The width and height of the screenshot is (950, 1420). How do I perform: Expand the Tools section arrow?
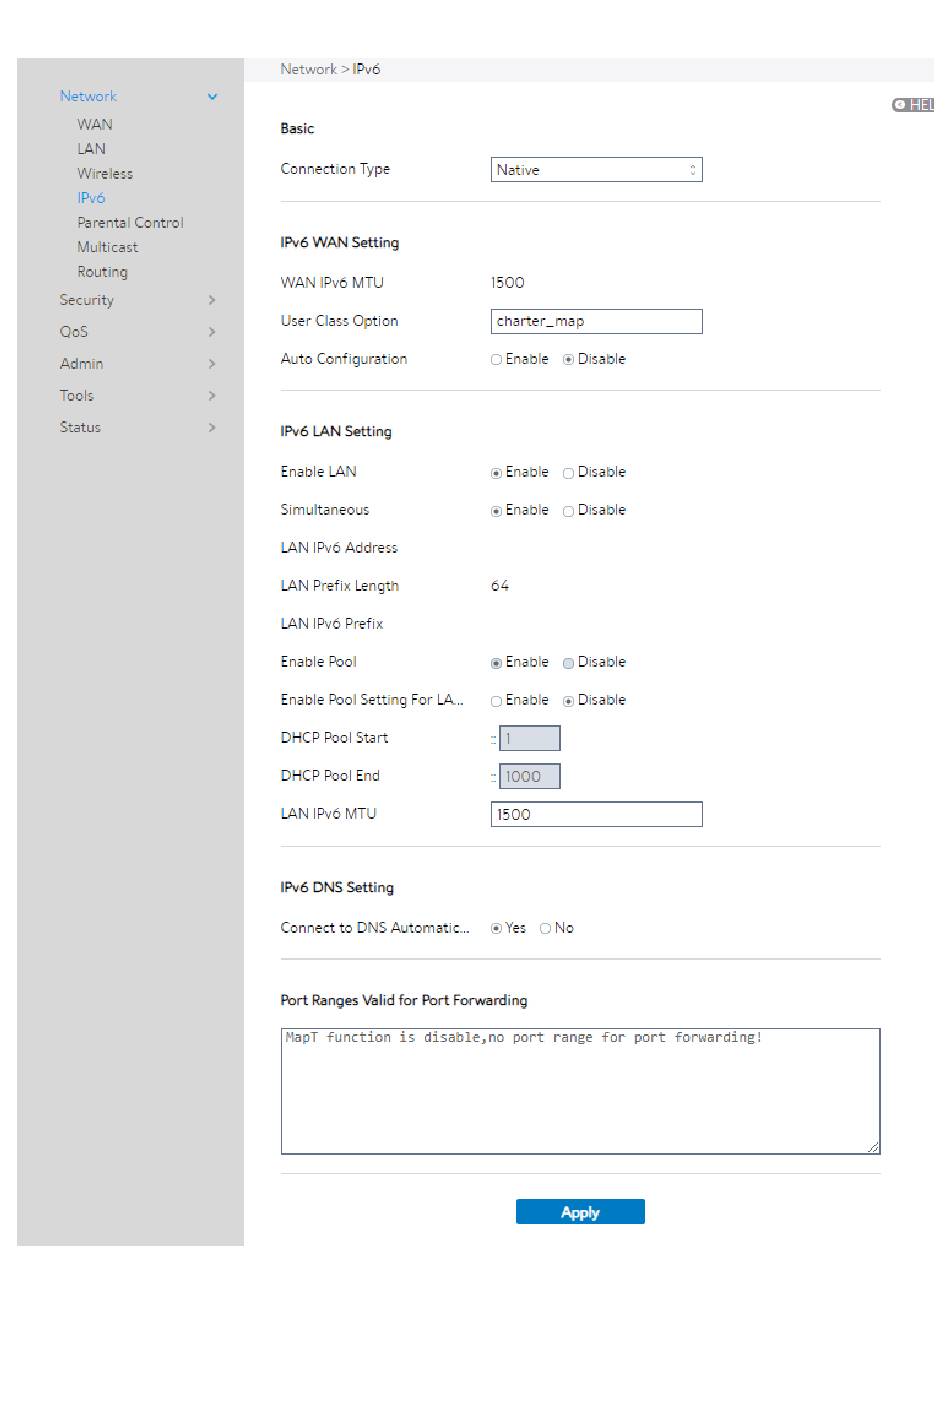click(x=212, y=396)
